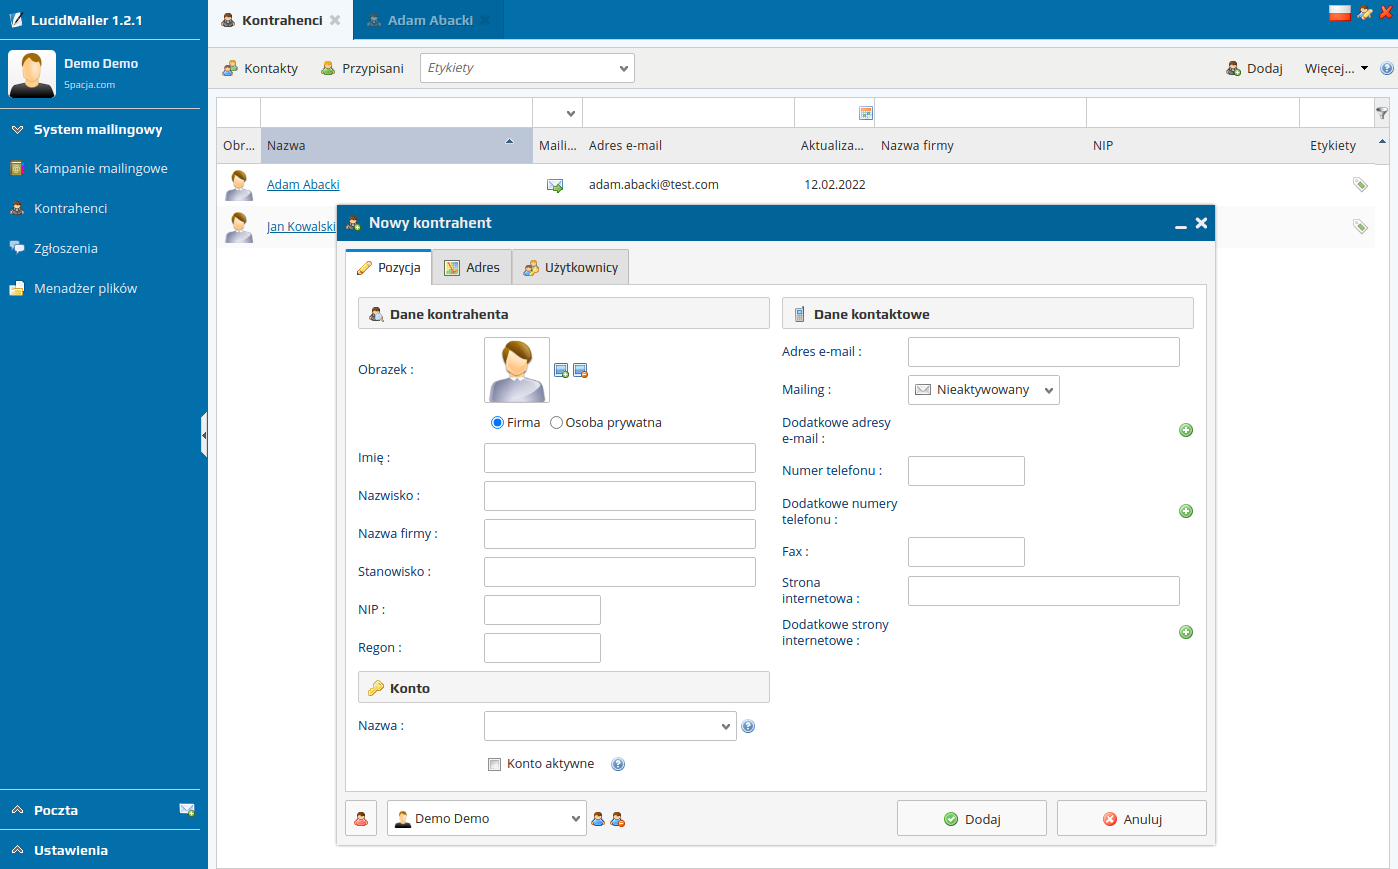Click the label tag icon for Adam Abacki

coord(1360,184)
